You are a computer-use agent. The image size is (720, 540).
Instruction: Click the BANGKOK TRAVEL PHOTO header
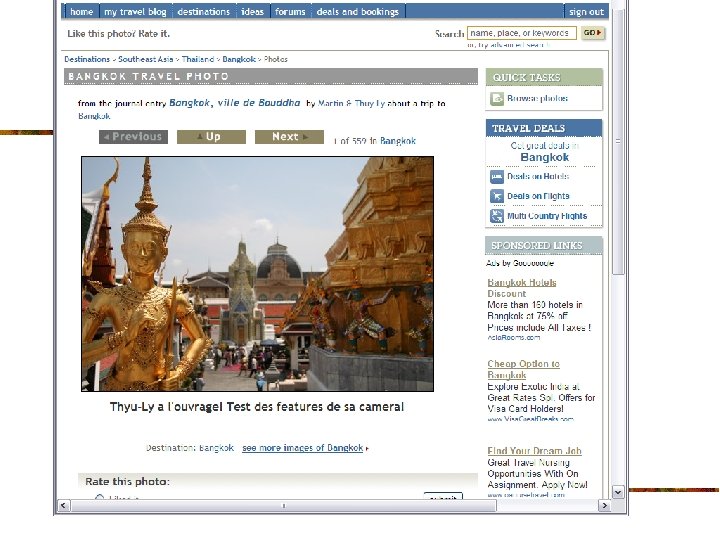pyautogui.click(x=271, y=77)
